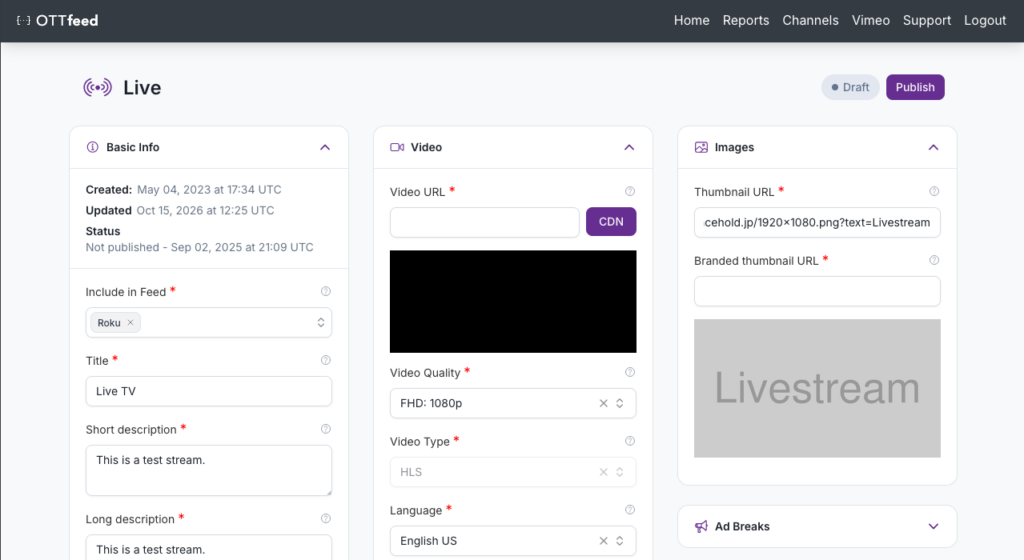Image resolution: width=1024 pixels, height=560 pixels.
Task: Open help for Long description
Action: click(326, 518)
